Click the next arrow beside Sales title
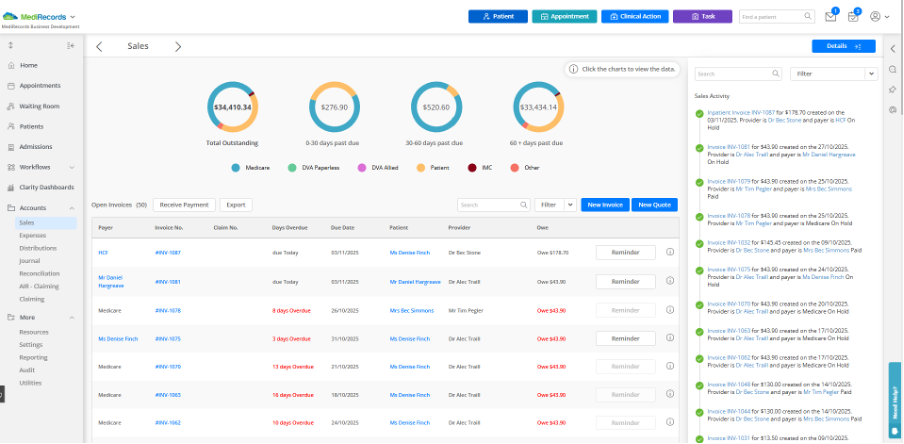This screenshot has width=904, height=444. coord(178,46)
